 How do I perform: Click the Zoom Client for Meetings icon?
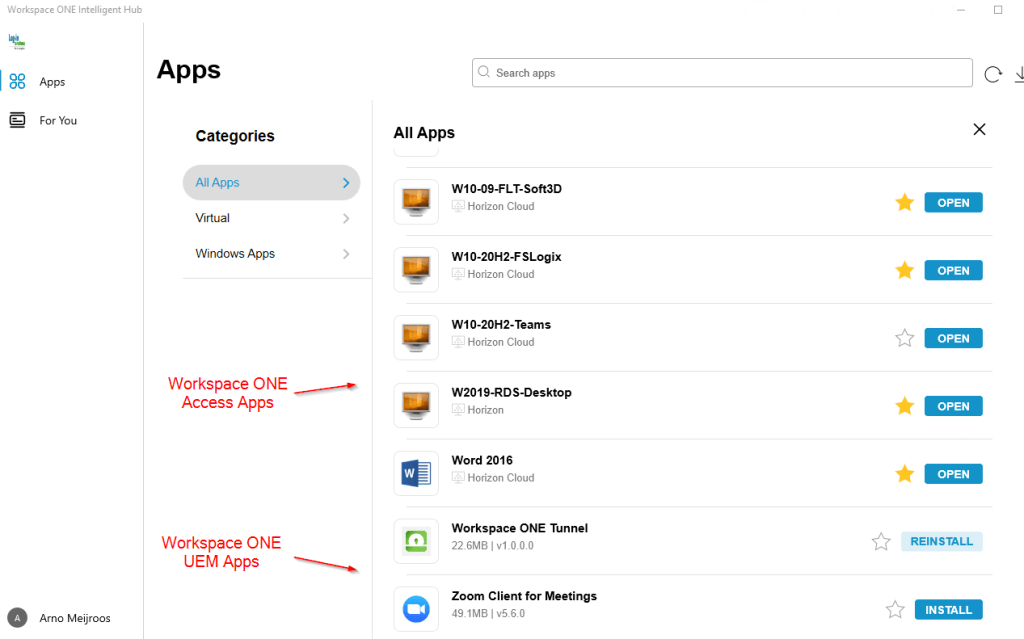click(x=416, y=609)
